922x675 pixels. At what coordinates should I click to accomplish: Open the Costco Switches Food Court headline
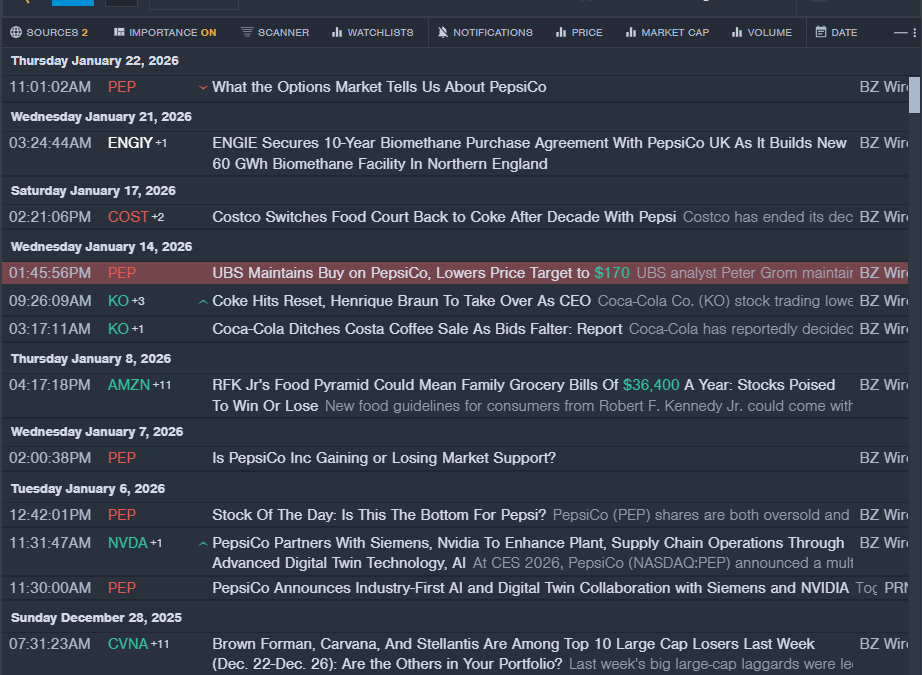pos(443,217)
